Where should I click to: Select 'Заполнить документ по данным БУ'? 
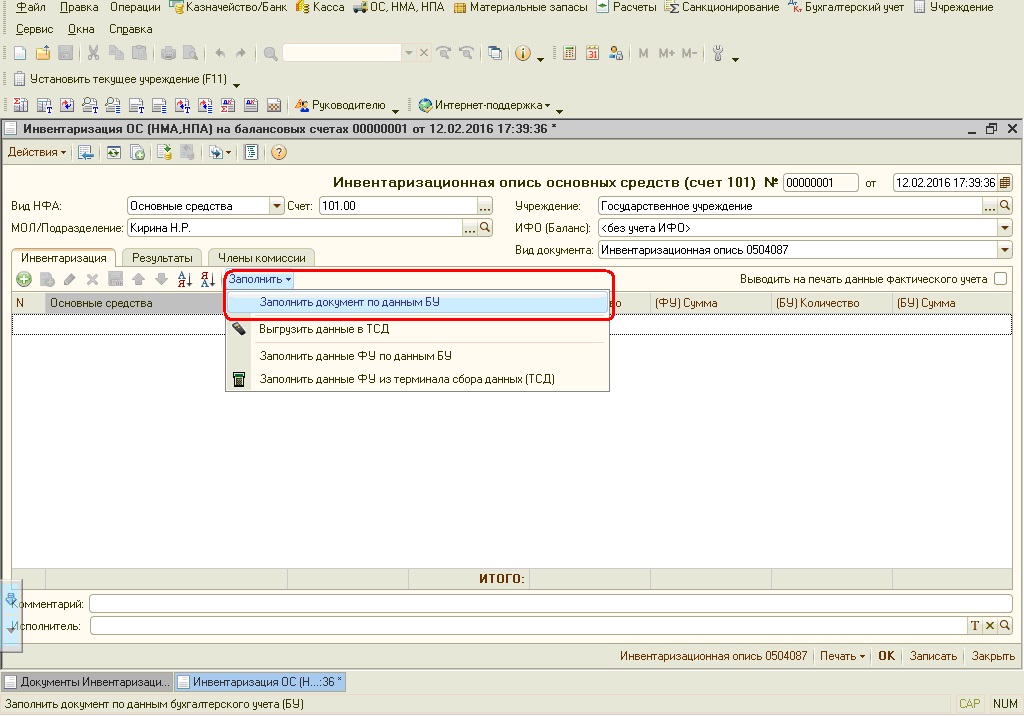[350, 302]
